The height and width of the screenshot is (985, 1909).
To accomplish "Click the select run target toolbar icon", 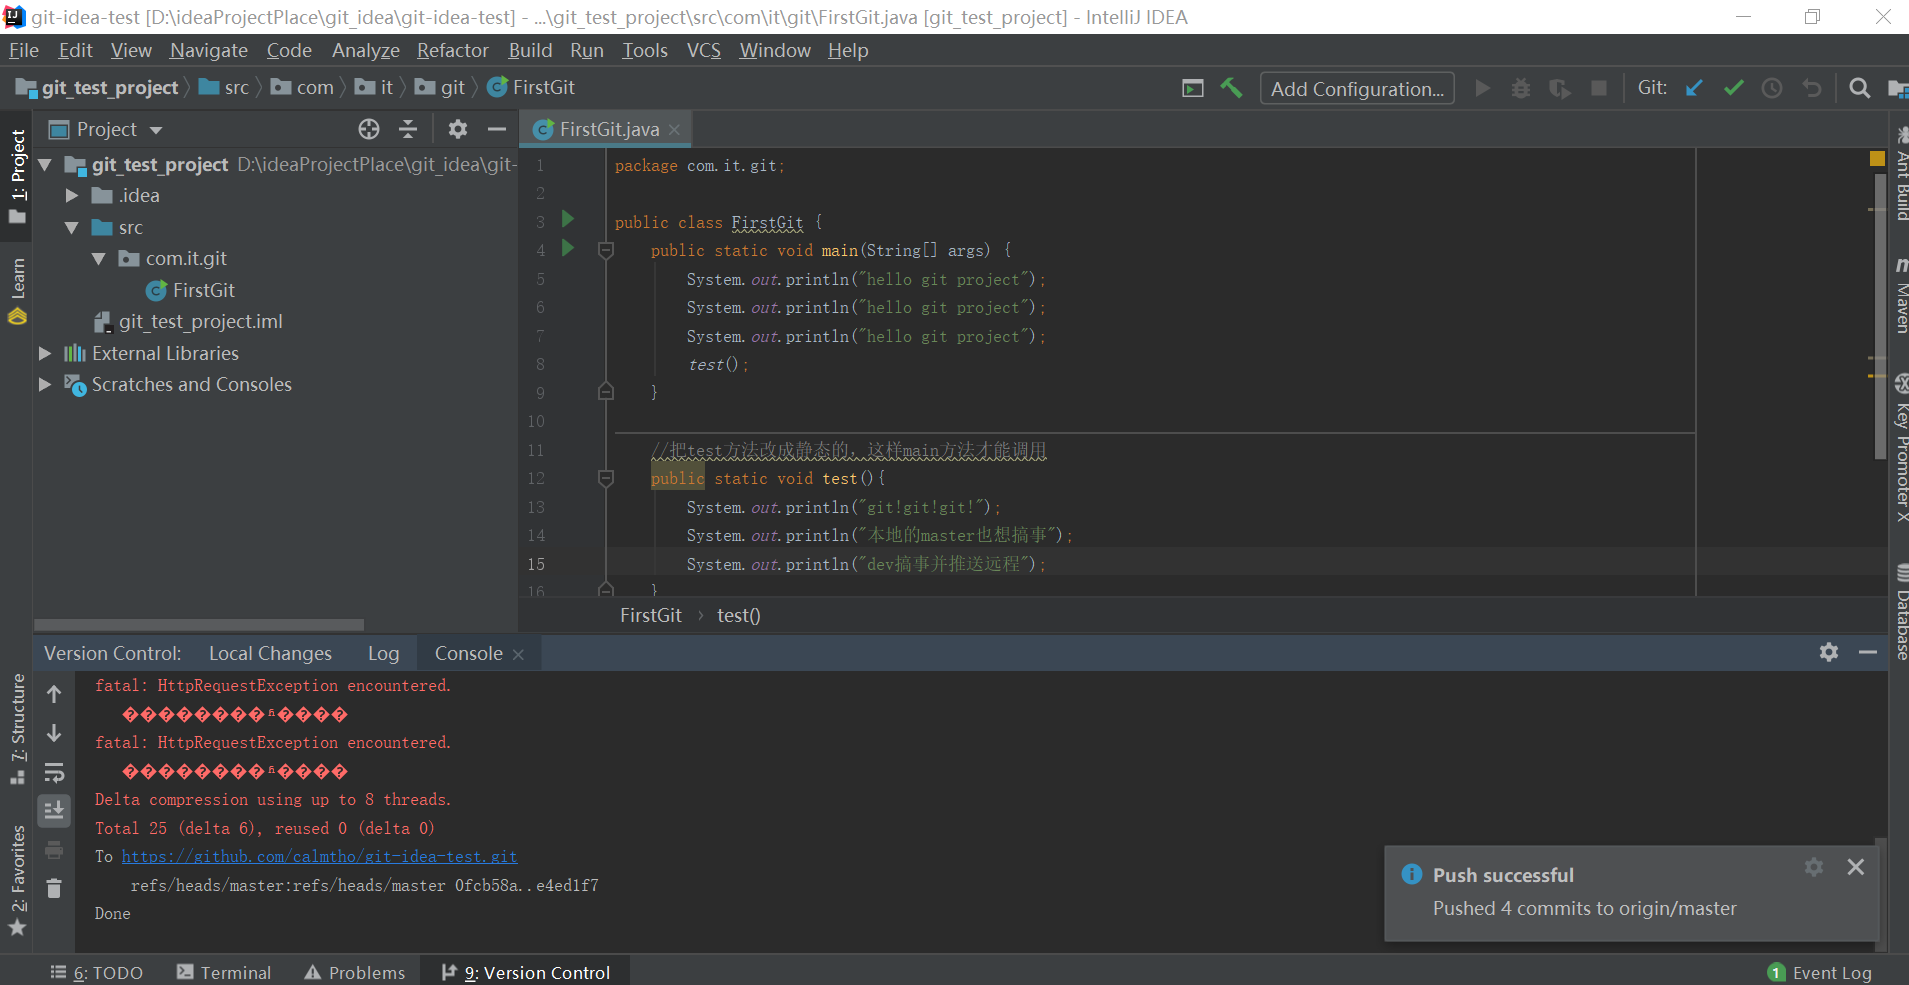I will click(1193, 88).
